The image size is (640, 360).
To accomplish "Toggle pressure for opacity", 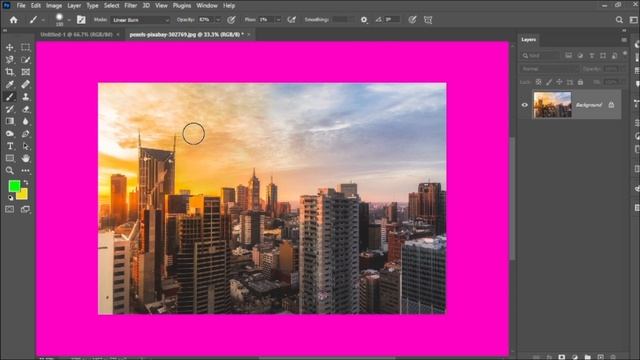I will click(231, 20).
